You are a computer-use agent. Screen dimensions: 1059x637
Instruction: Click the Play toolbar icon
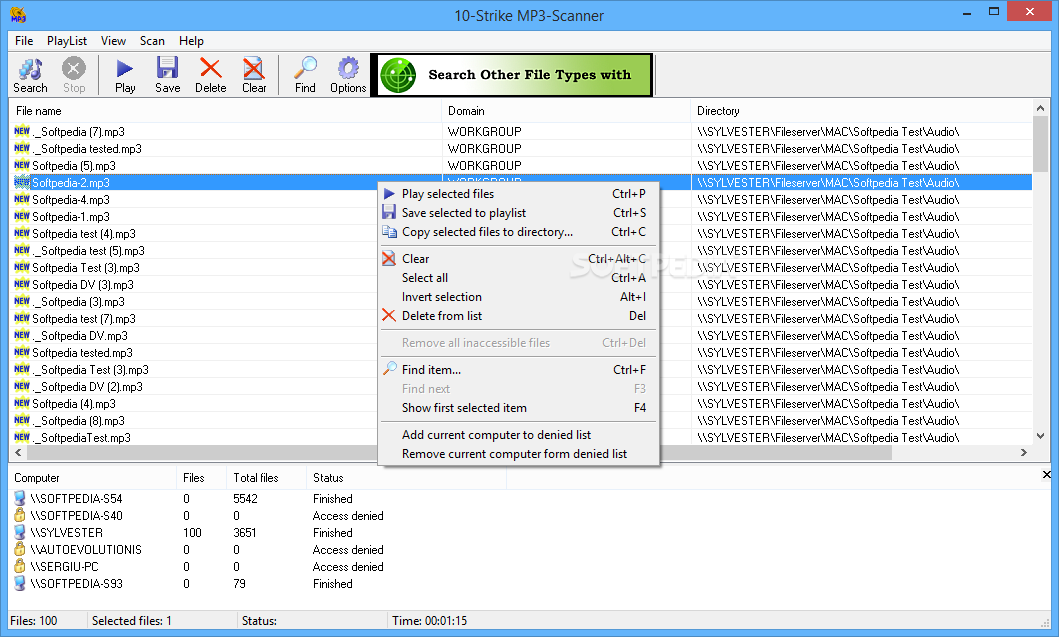click(125, 68)
